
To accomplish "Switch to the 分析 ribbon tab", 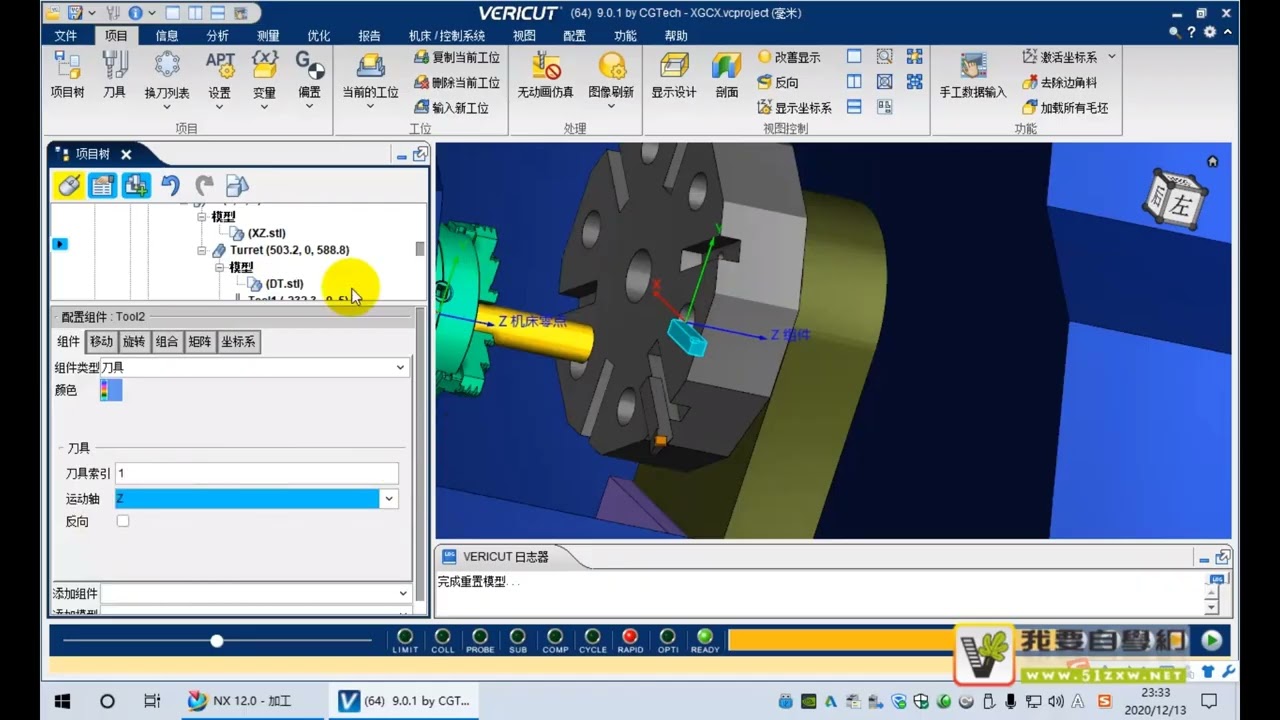I will 217,35.
